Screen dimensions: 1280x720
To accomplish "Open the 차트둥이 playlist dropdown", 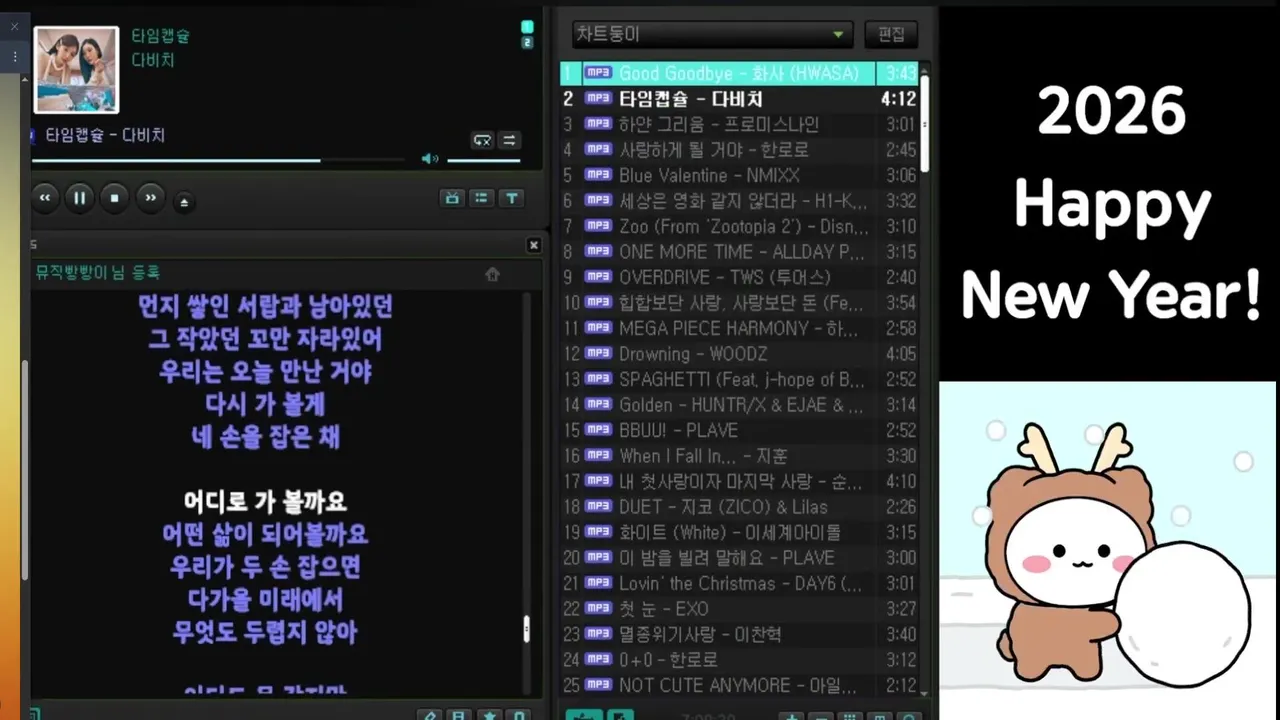I will (x=712, y=34).
